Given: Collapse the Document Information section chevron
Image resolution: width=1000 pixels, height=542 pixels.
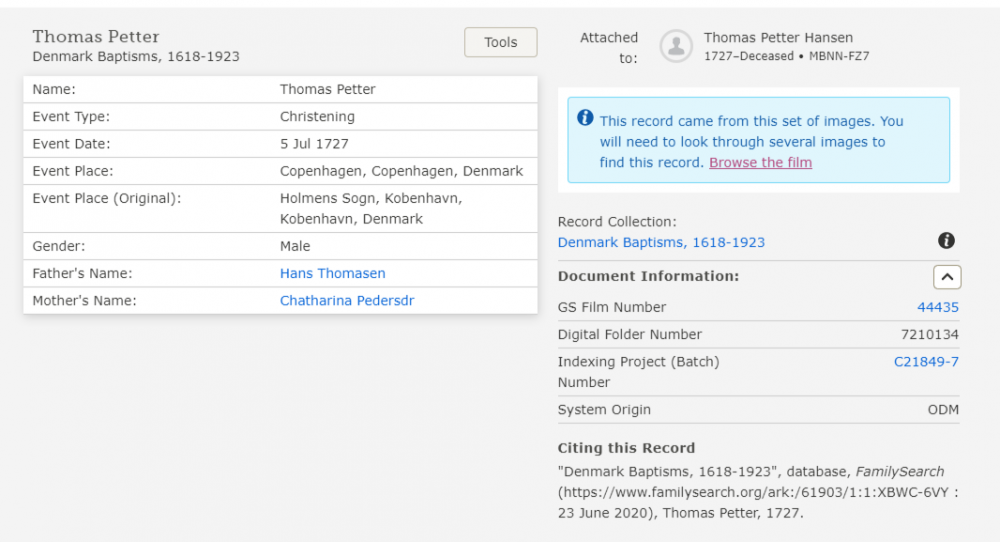Looking at the screenshot, I should (946, 277).
